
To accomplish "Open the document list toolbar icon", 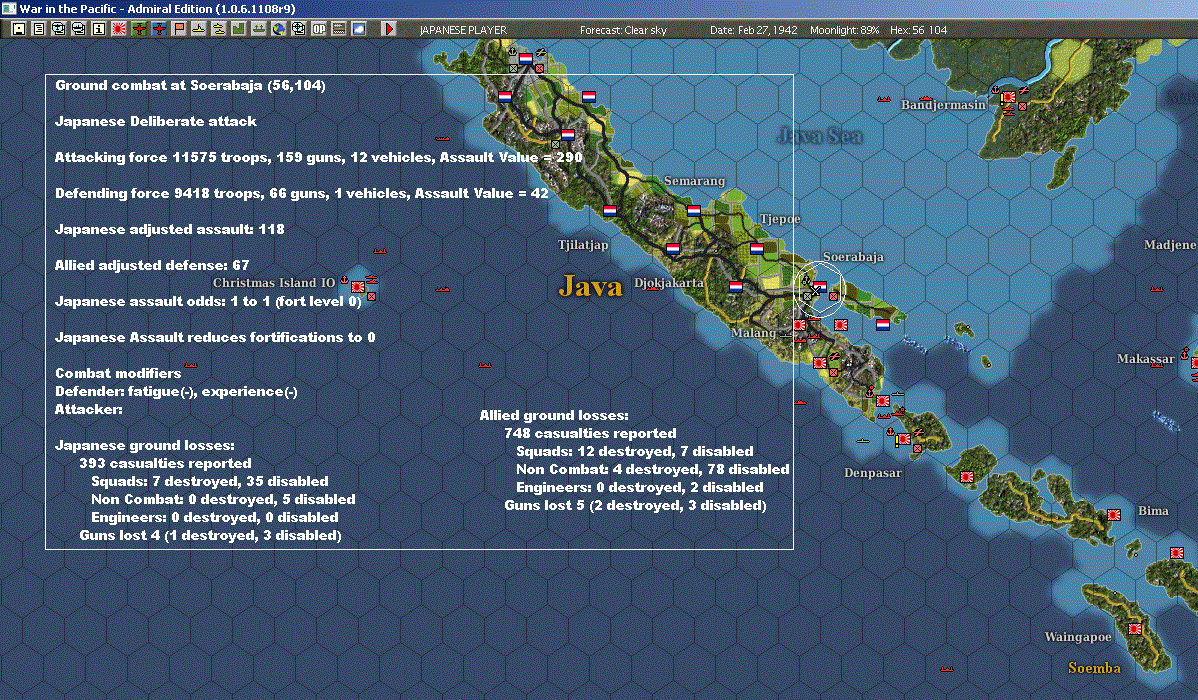I will [x=38, y=29].
